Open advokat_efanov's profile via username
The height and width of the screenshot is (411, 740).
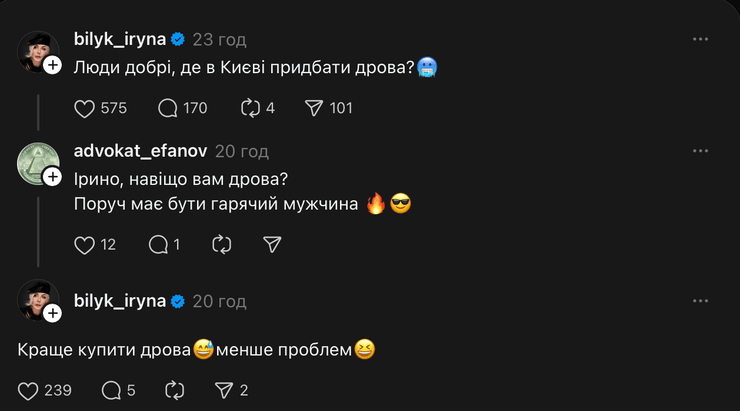pyautogui.click(x=141, y=151)
